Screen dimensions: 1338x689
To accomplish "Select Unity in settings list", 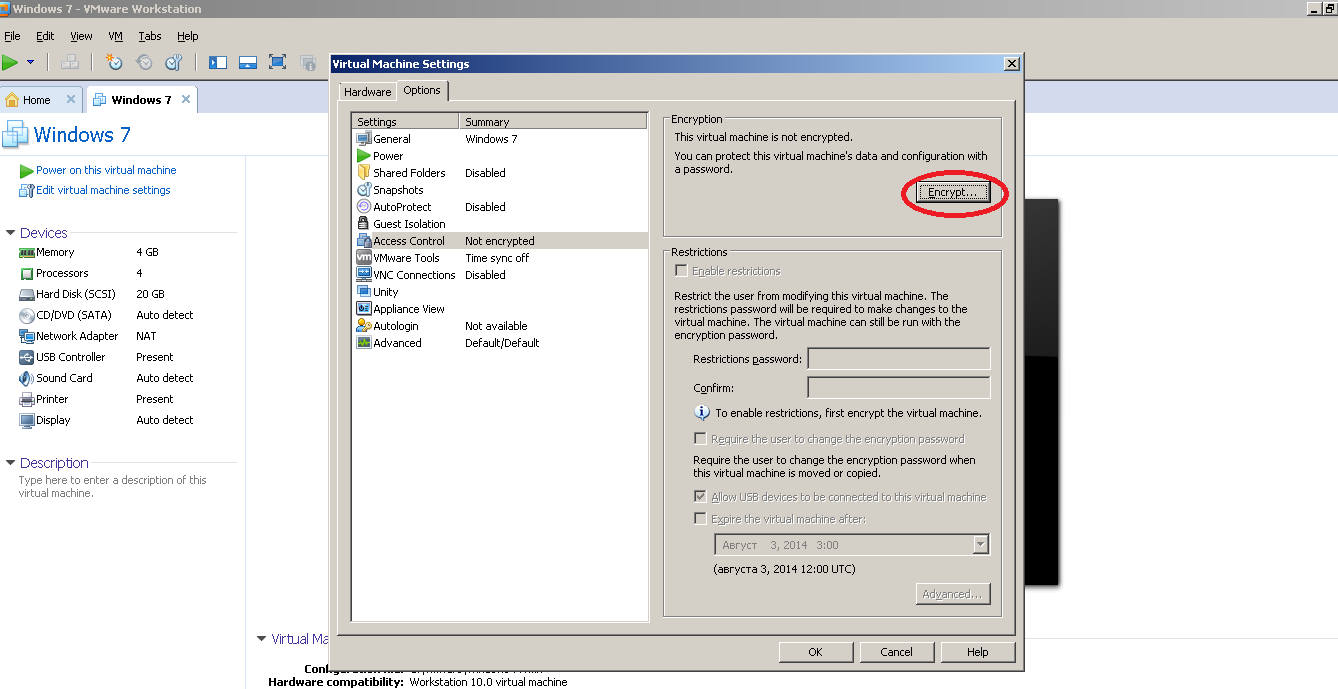I will point(501,292).
